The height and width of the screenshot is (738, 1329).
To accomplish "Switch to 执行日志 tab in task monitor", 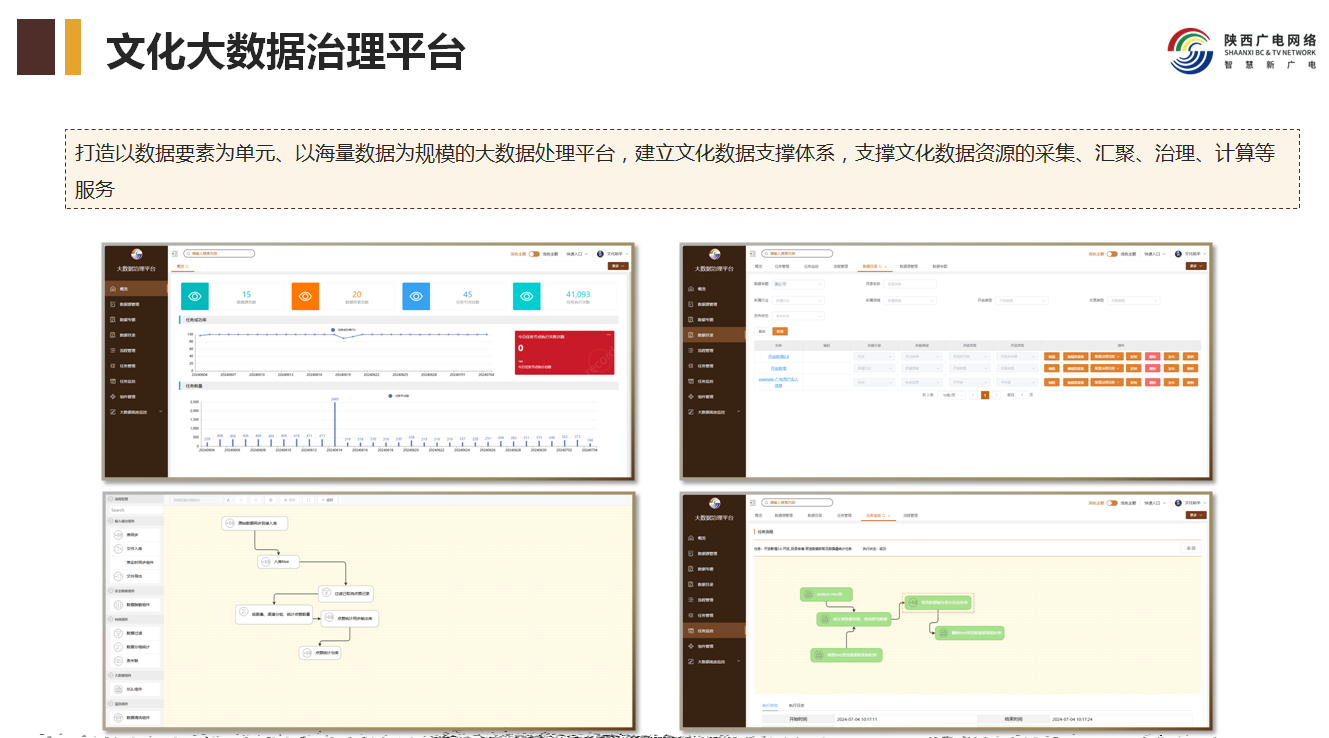I will tap(796, 705).
